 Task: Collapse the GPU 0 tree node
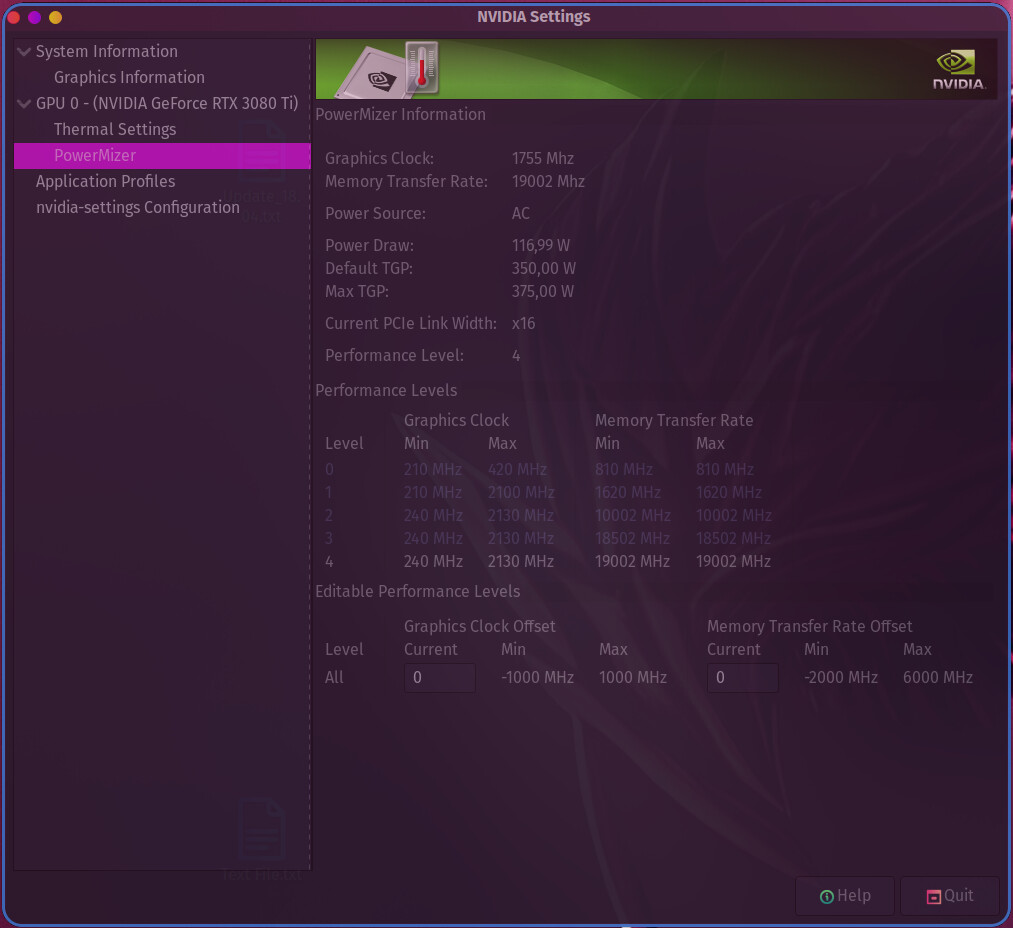pos(24,103)
